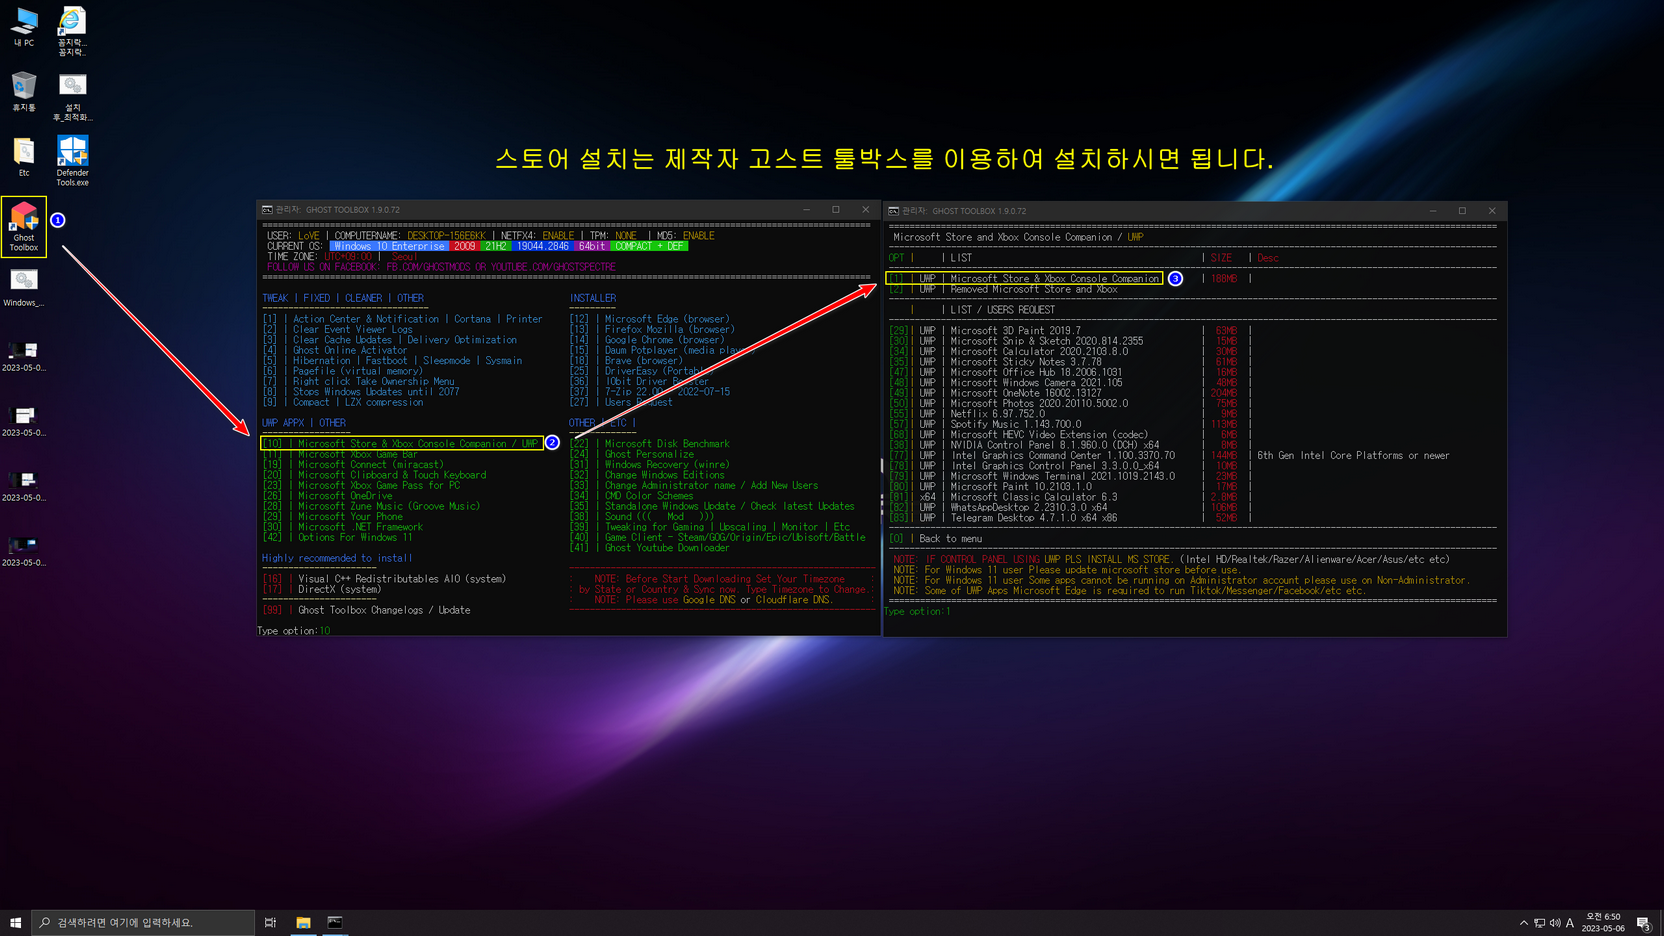Click option [1] Action Center & Notification line
The height and width of the screenshot is (936, 1664).
click(x=402, y=319)
